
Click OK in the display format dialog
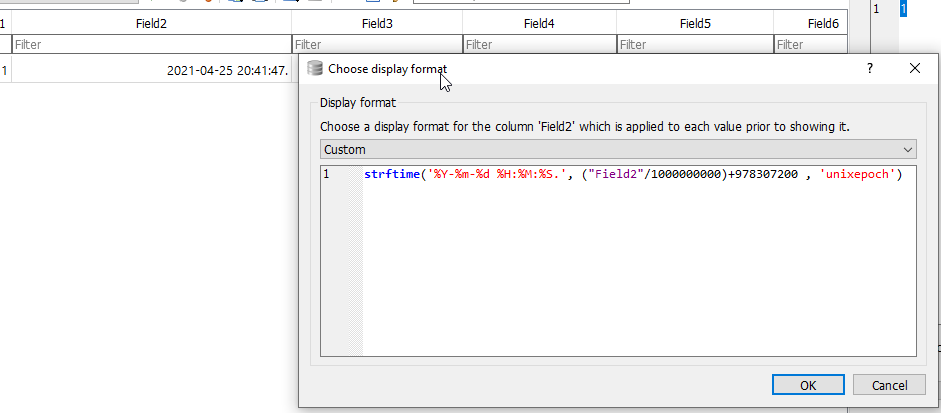808,385
